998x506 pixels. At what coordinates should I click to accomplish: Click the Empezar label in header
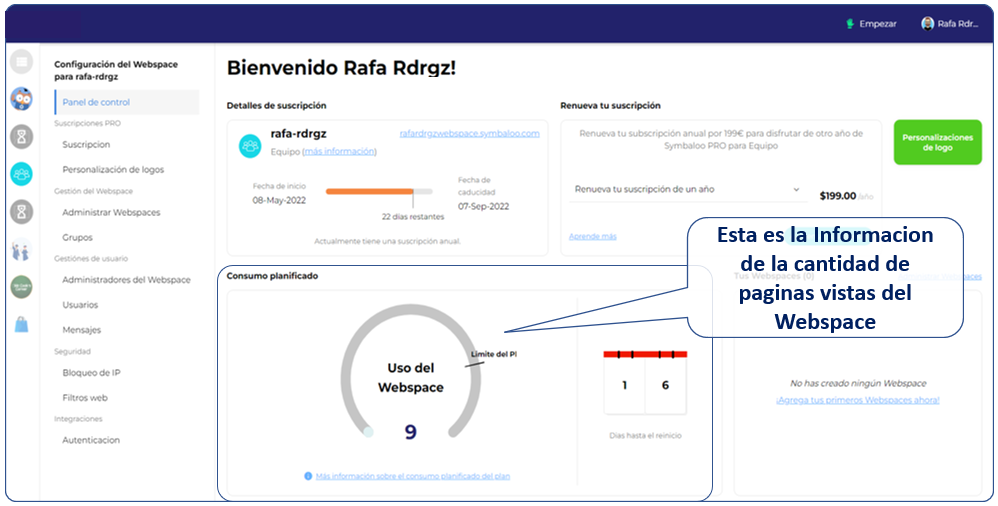click(x=878, y=24)
